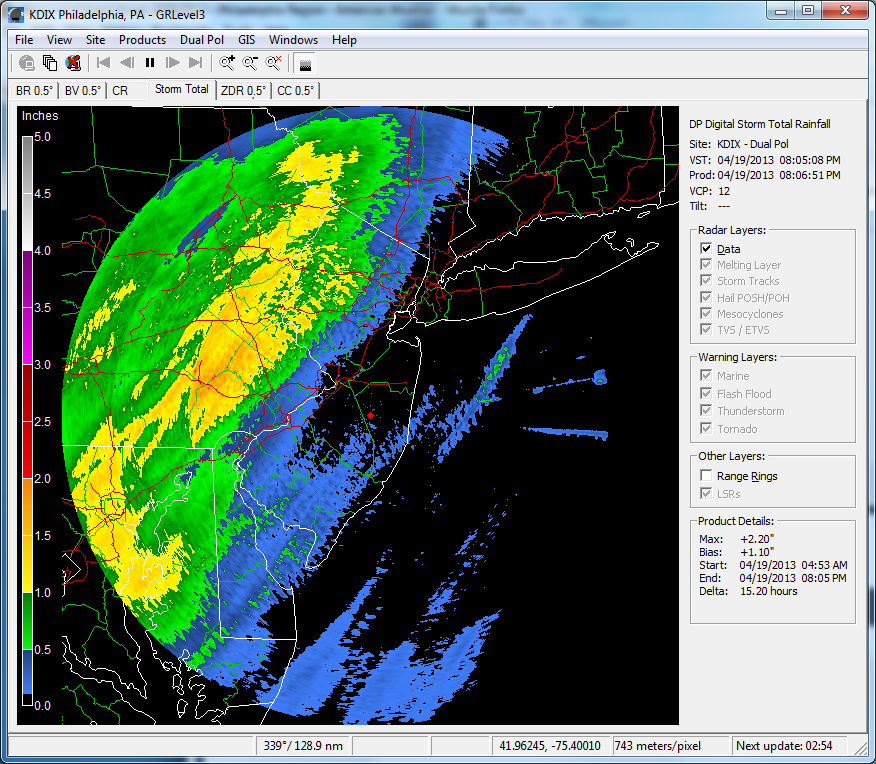The image size is (876, 764).
Task: Click the 3.5–4.0 inch purple legend band
Action: 27,279
